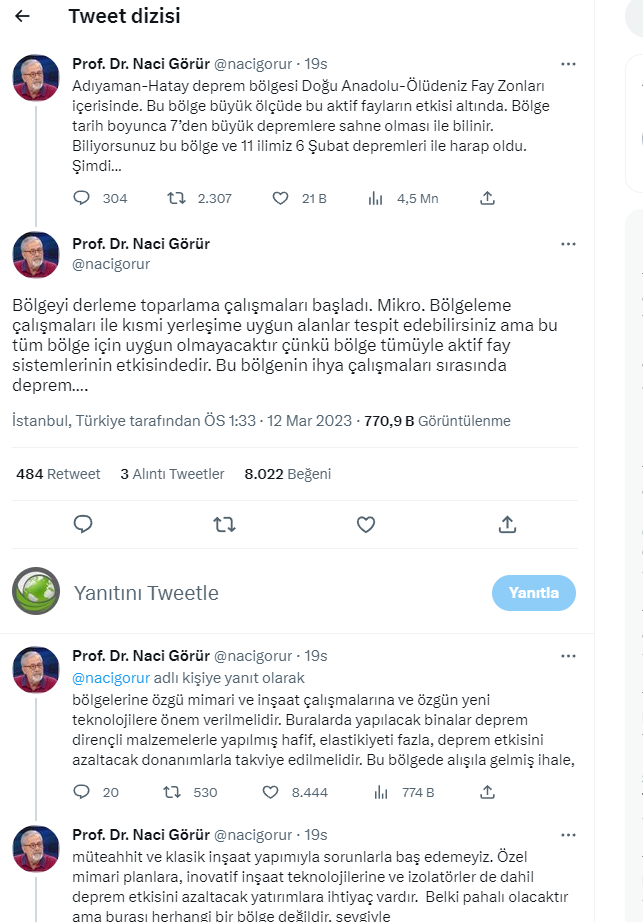The image size is (643, 922).
Task: Open more options on the reply with 530 retweets
Action: tap(568, 656)
